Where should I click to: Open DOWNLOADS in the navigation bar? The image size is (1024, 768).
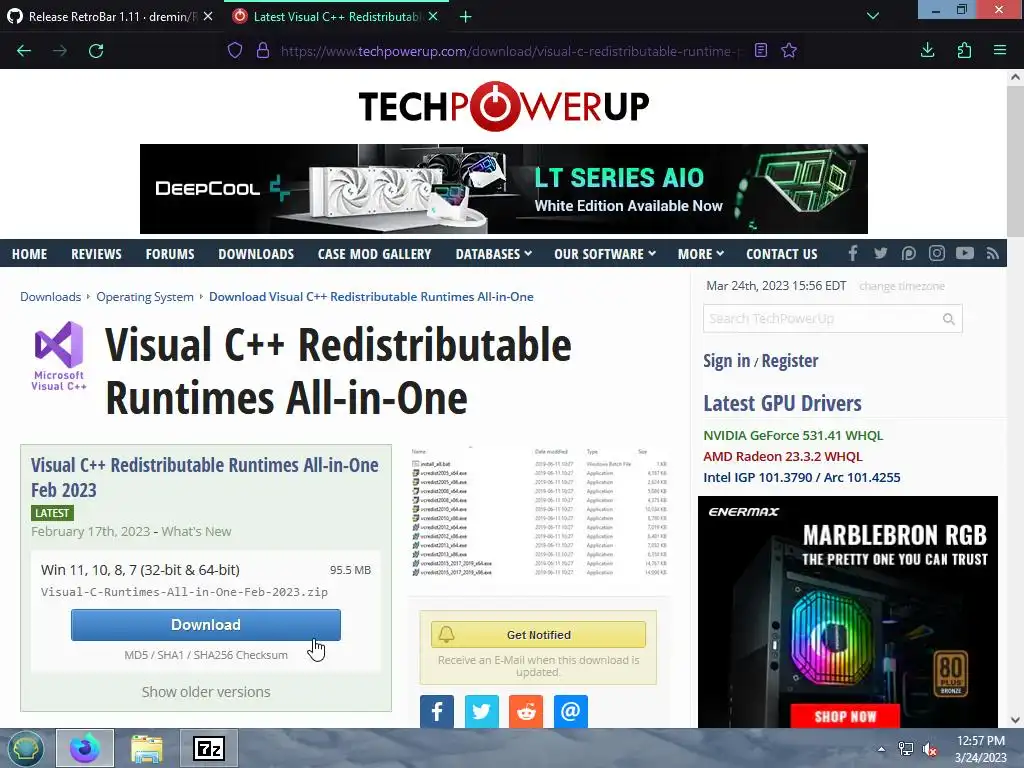click(256, 254)
